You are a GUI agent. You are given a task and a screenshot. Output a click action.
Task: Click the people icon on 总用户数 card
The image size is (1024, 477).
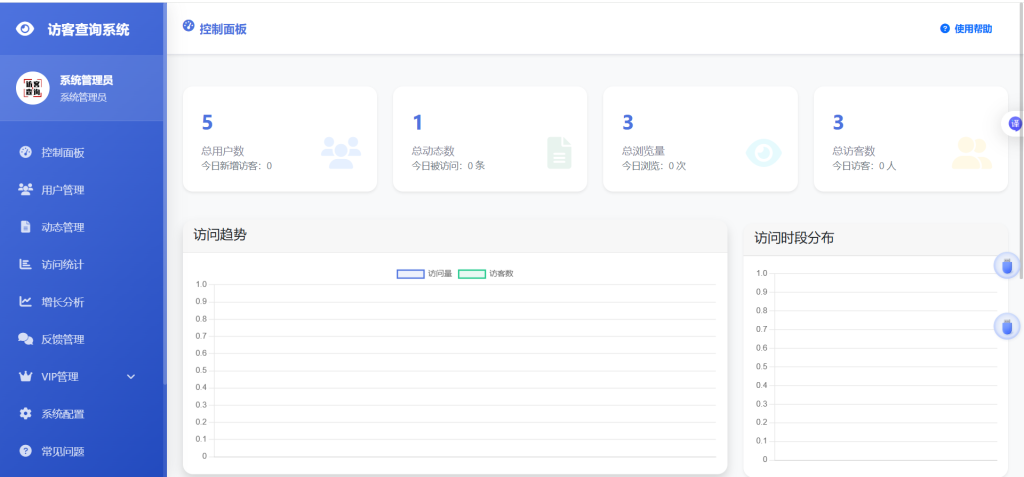click(341, 152)
